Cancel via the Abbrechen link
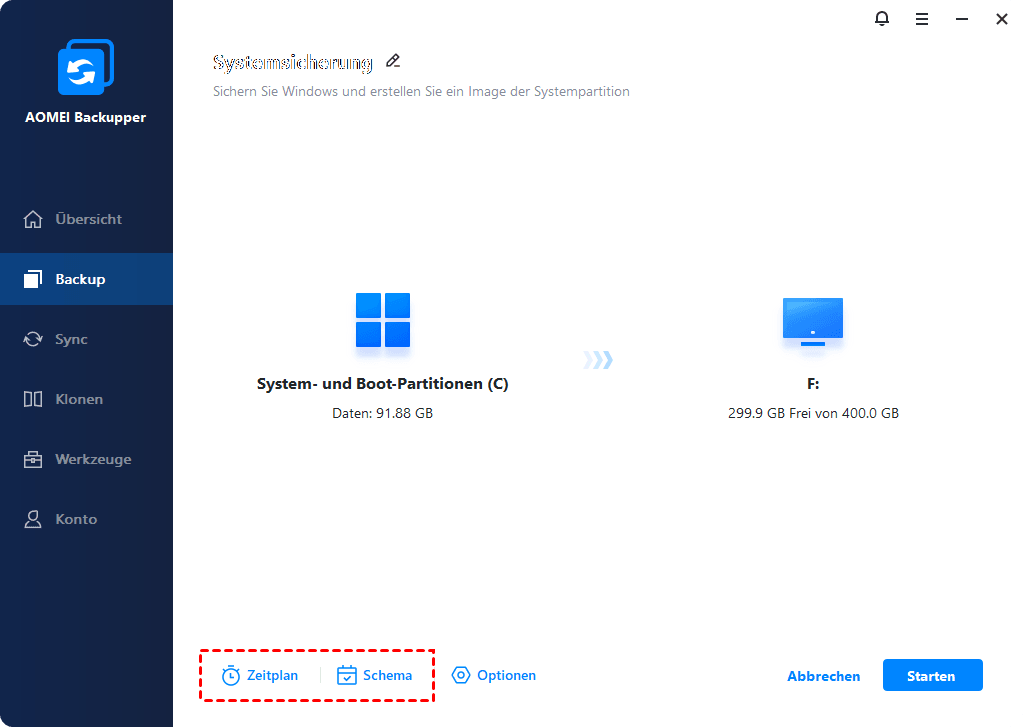The height and width of the screenshot is (727, 1023). 823,676
